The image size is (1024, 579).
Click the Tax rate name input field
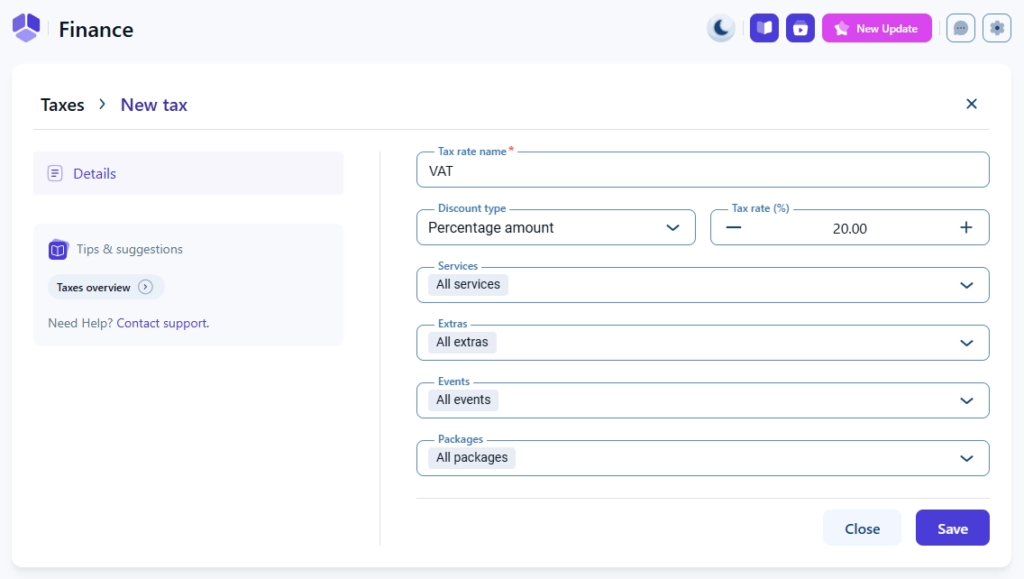click(x=702, y=171)
